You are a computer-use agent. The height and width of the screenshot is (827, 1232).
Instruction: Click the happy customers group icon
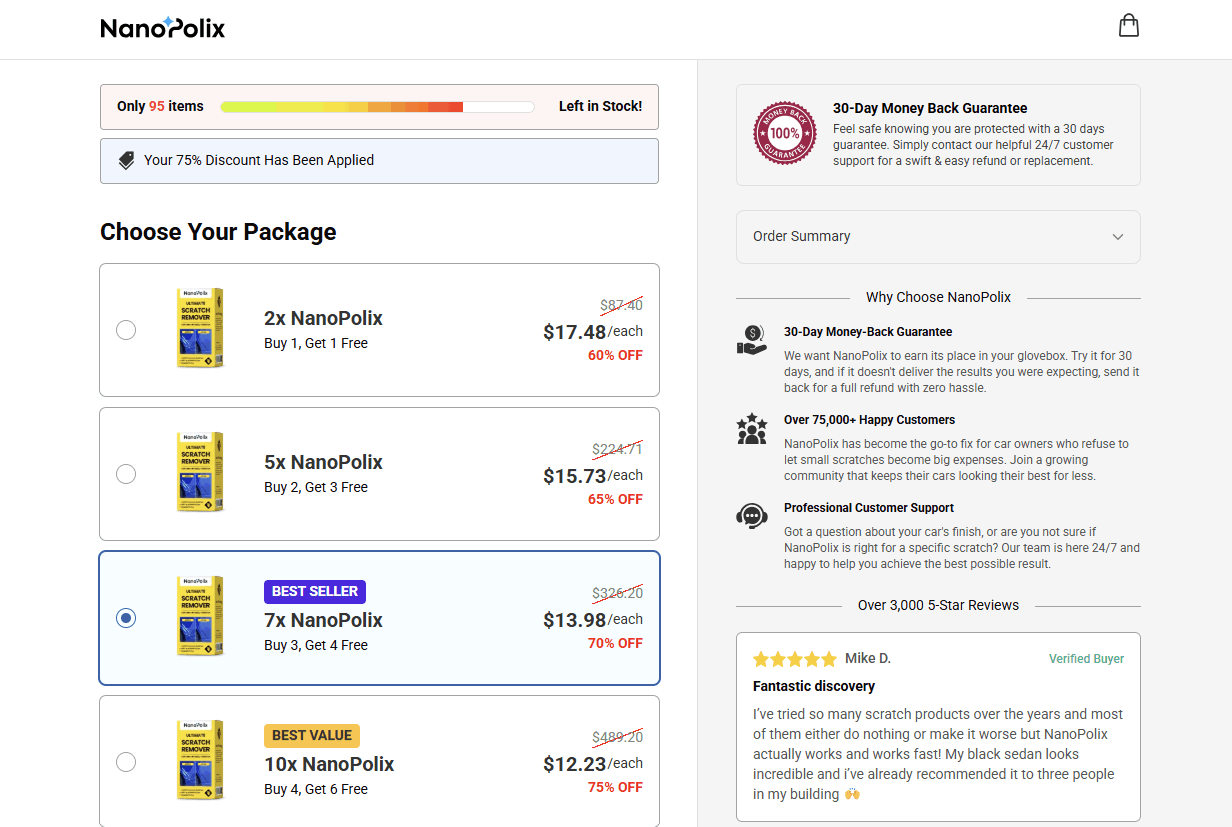(x=751, y=429)
